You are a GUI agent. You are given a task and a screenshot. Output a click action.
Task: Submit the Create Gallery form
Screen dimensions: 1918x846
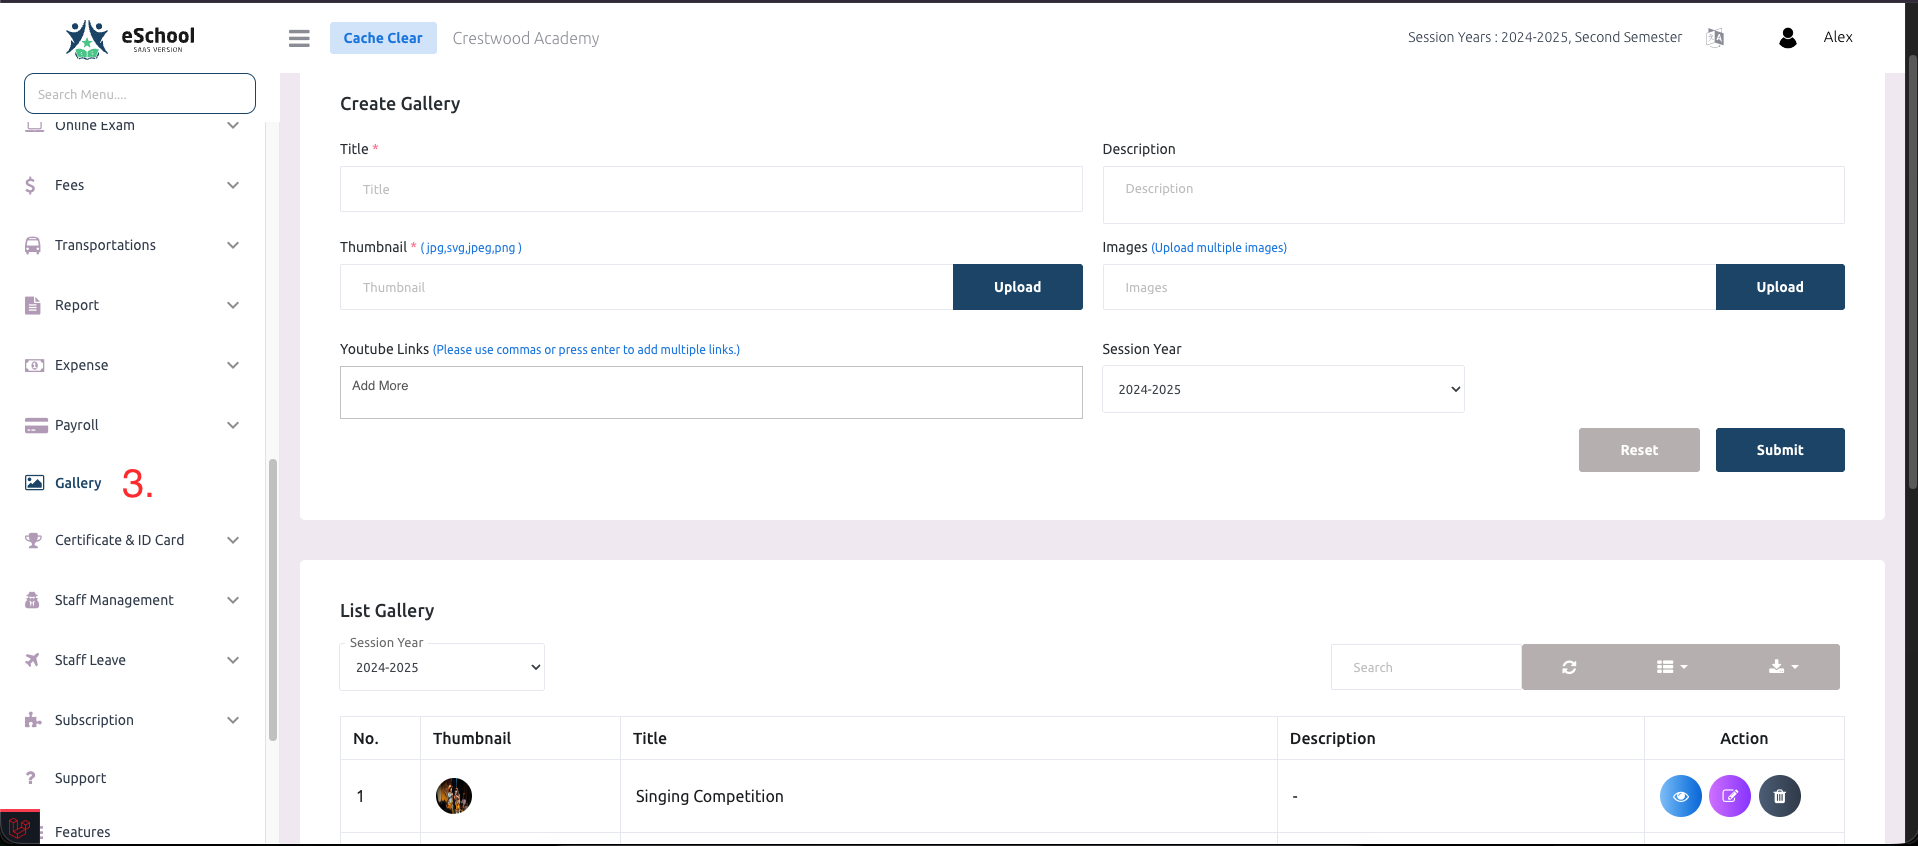click(1779, 450)
